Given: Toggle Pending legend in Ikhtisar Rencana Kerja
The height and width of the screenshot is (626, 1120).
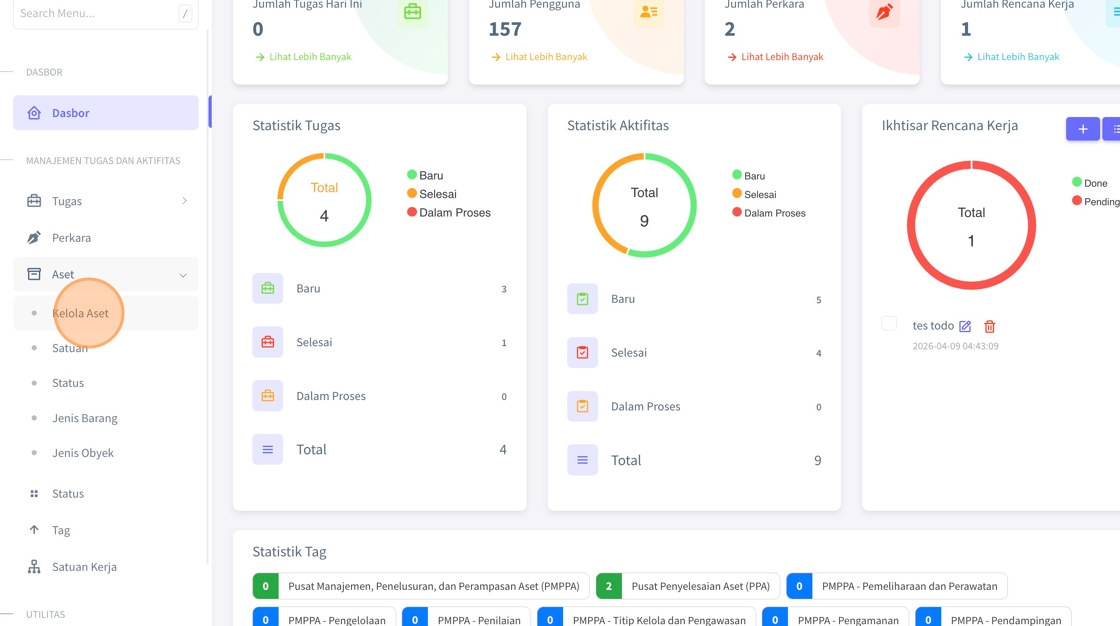Looking at the screenshot, I should [1096, 202].
